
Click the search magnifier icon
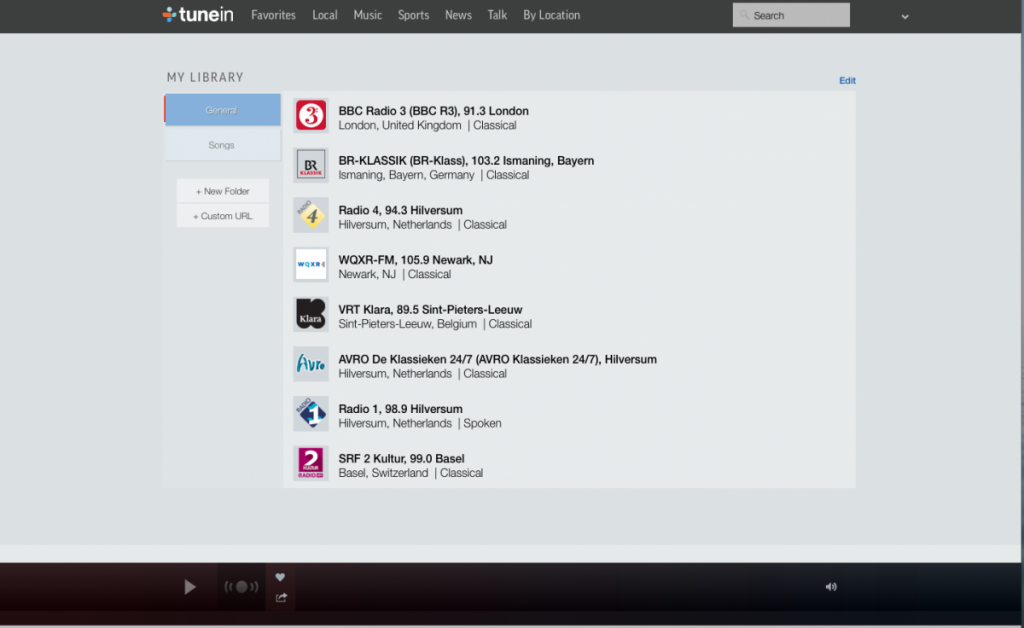[x=744, y=15]
